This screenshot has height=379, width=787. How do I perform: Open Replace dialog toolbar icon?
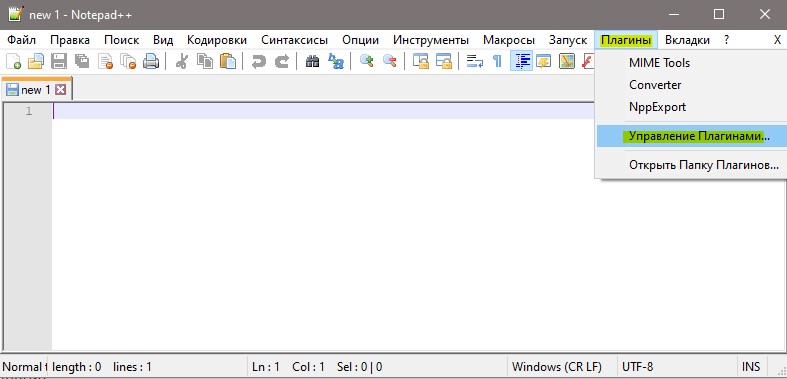[x=335, y=61]
